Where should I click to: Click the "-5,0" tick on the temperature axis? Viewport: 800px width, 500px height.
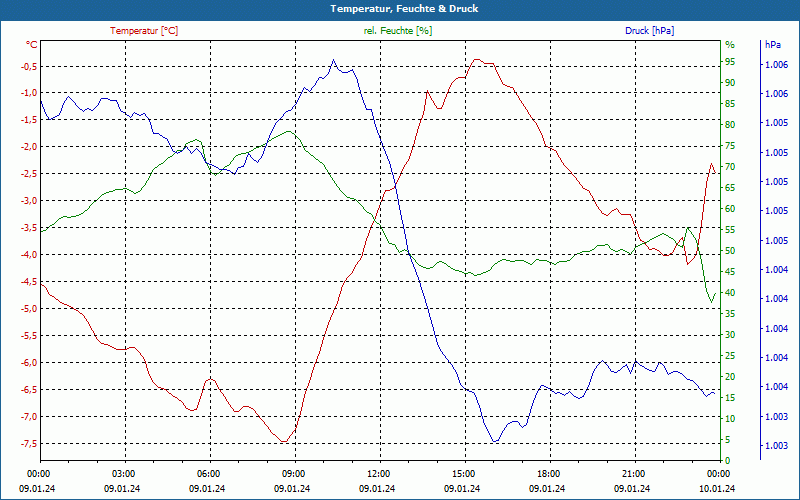29,309
